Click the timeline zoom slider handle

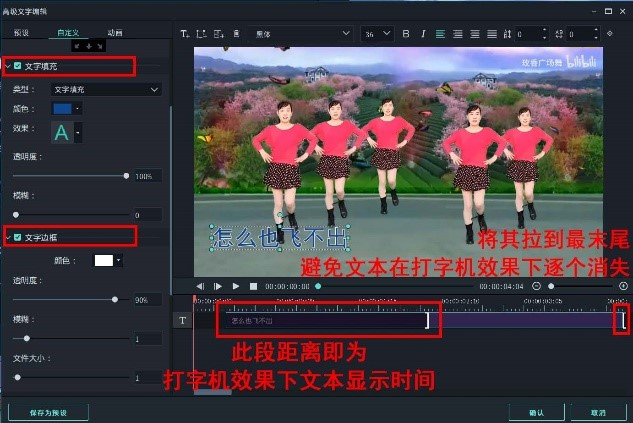[551, 286]
